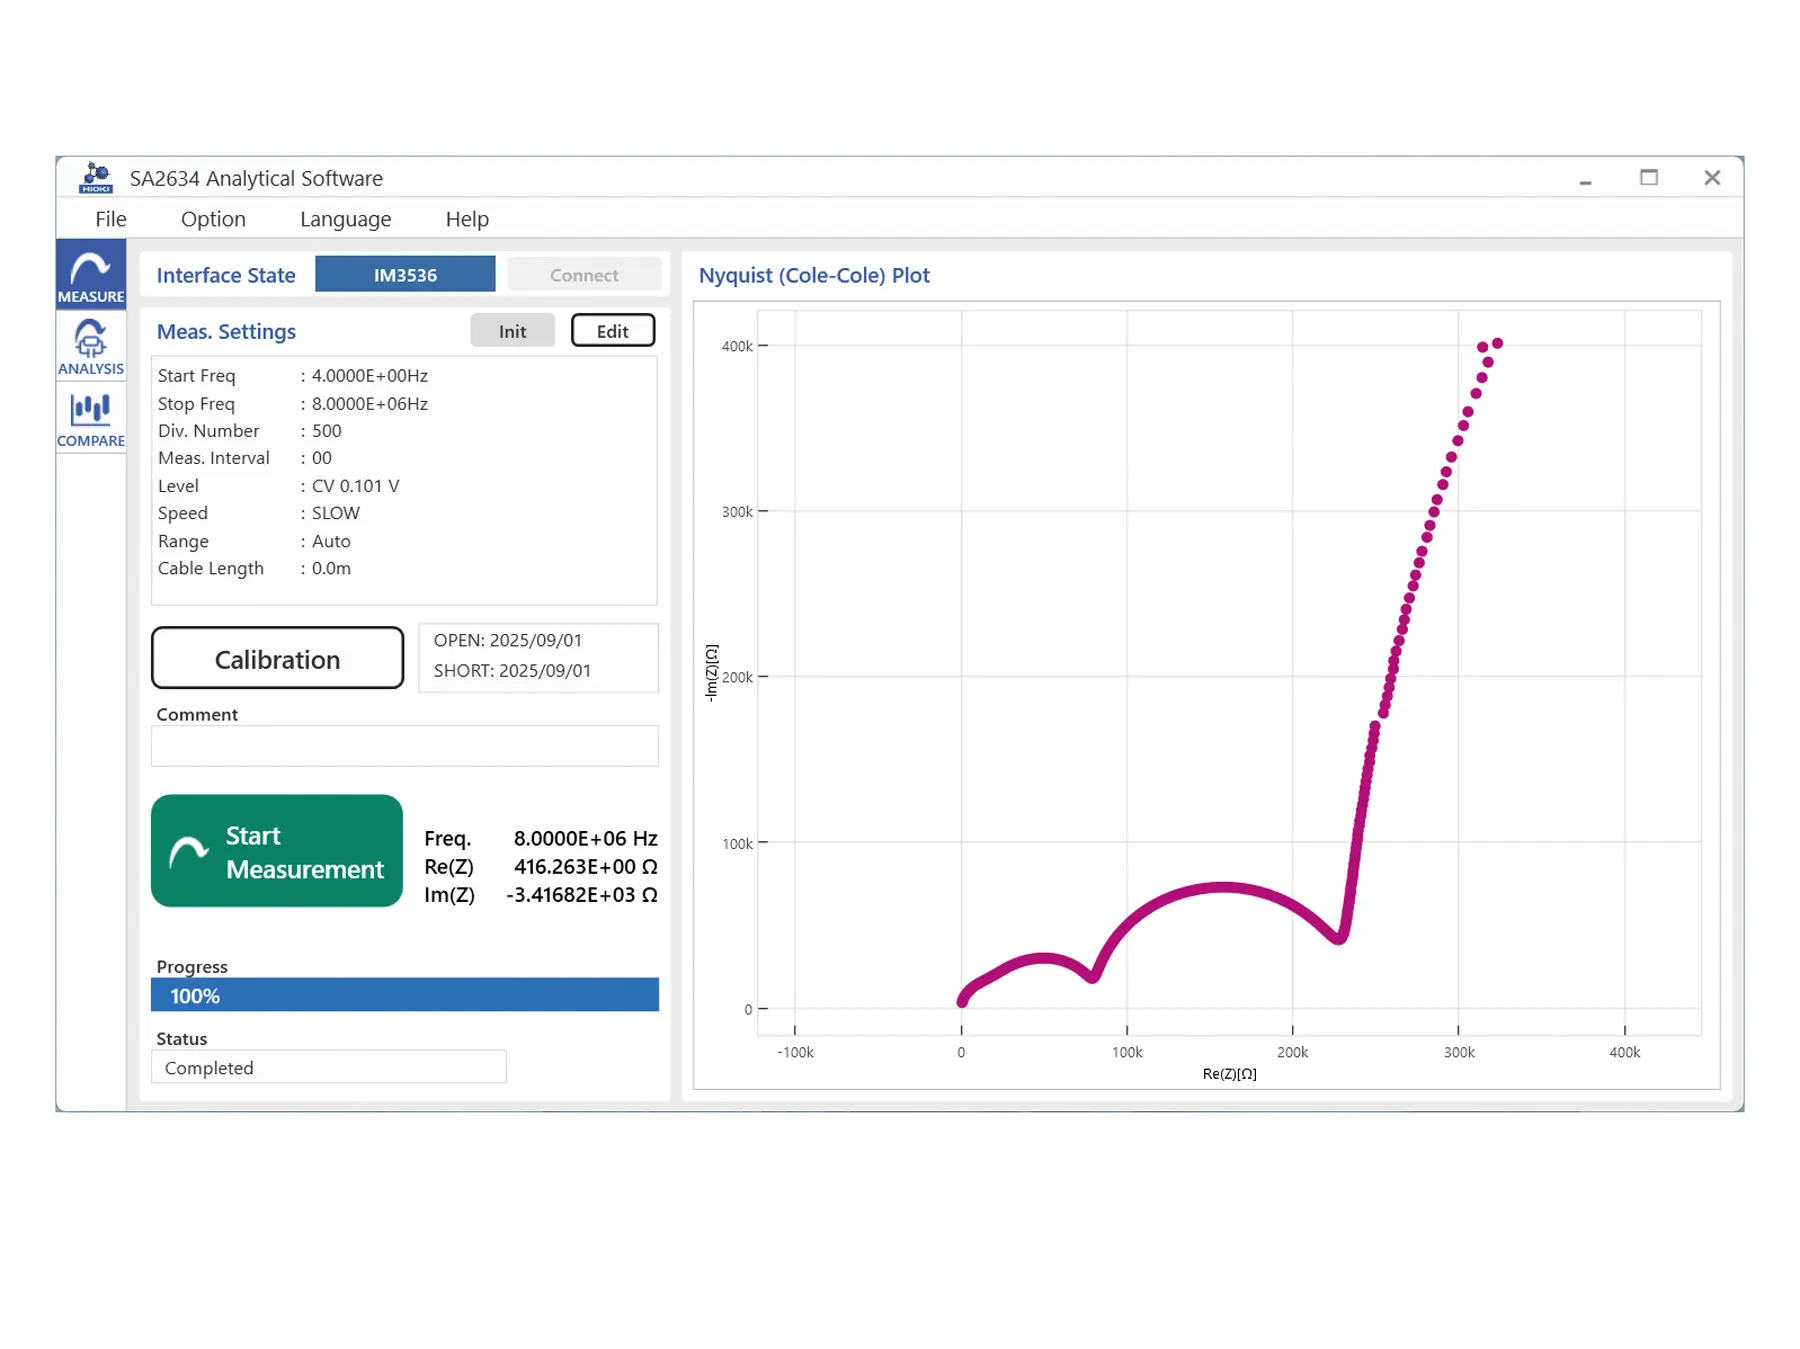The height and width of the screenshot is (1349, 1800).
Task: Click the 100% progress bar
Action: click(x=404, y=995)
